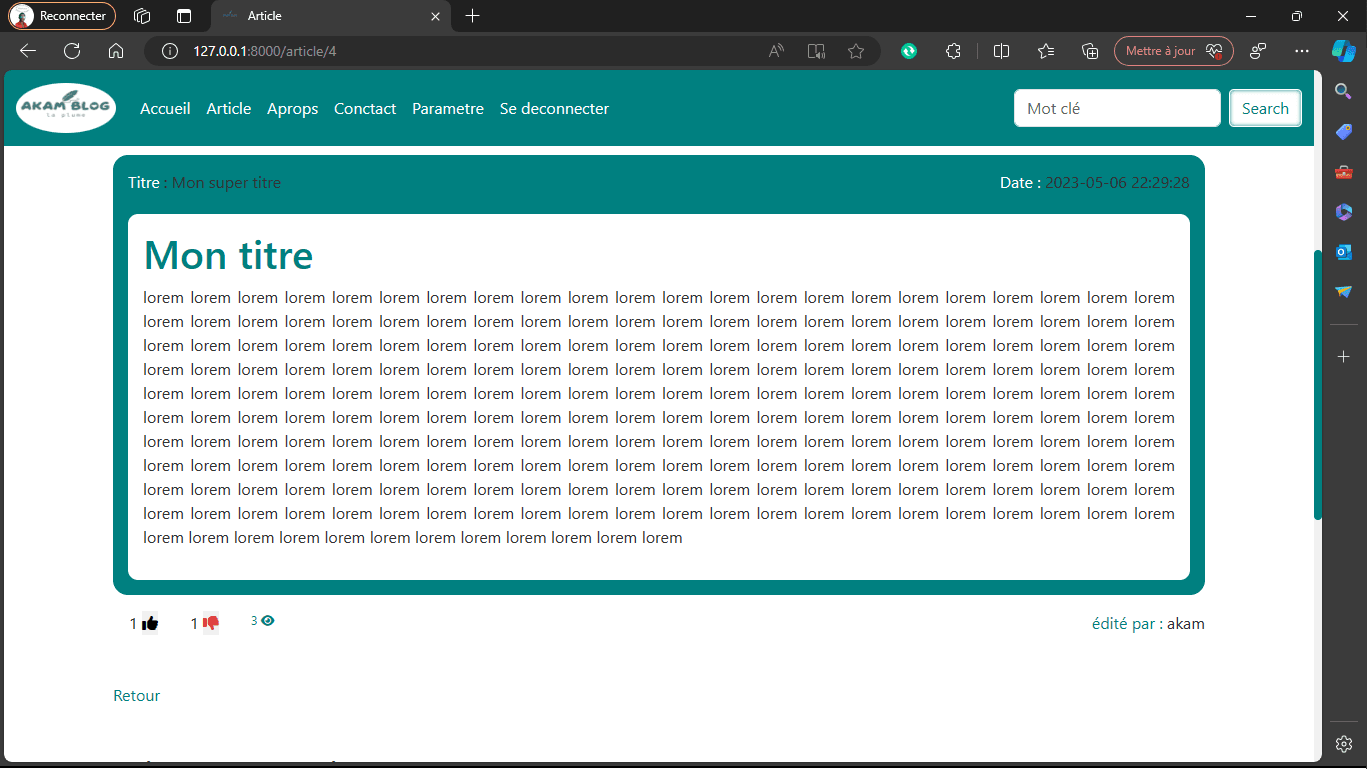Screen dimensions: 1367x769
Task: Open a new browser tab
Action: [x=473, y=16]
